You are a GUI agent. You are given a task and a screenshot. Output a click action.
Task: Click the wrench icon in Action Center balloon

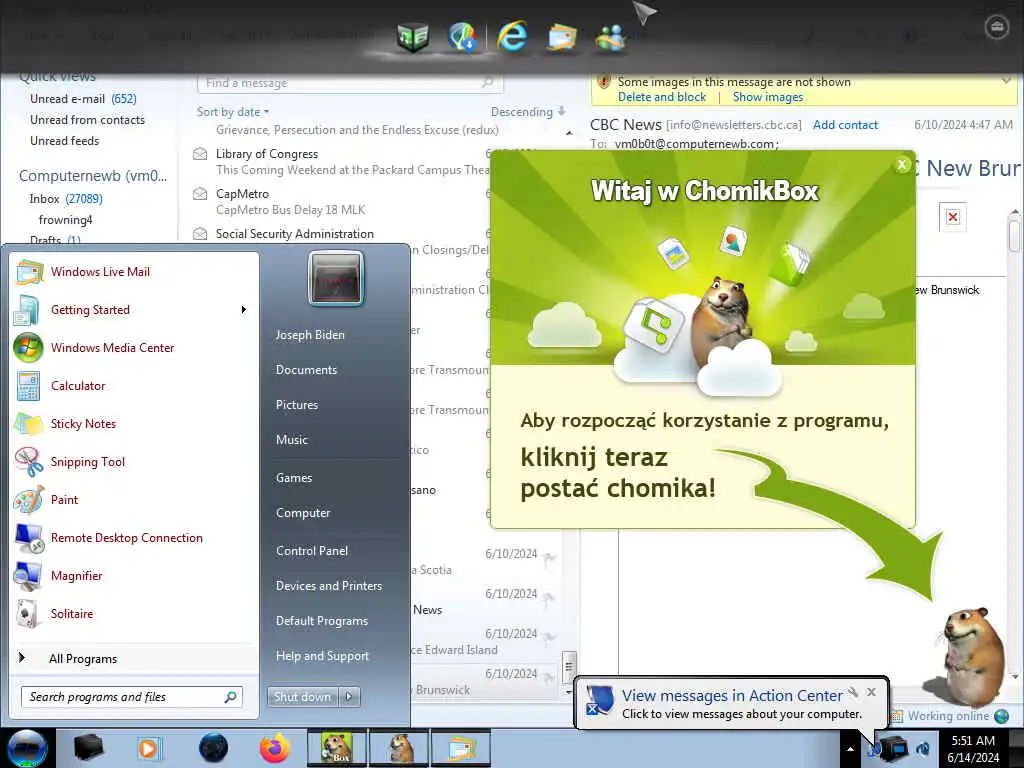tap(852, 692)
